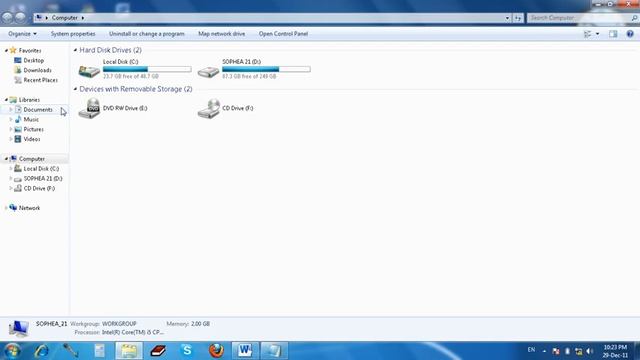Screen dimensions: 640x360
Task: Click the SOPHEA_21 computer details icon
Action: pos(18,329)
